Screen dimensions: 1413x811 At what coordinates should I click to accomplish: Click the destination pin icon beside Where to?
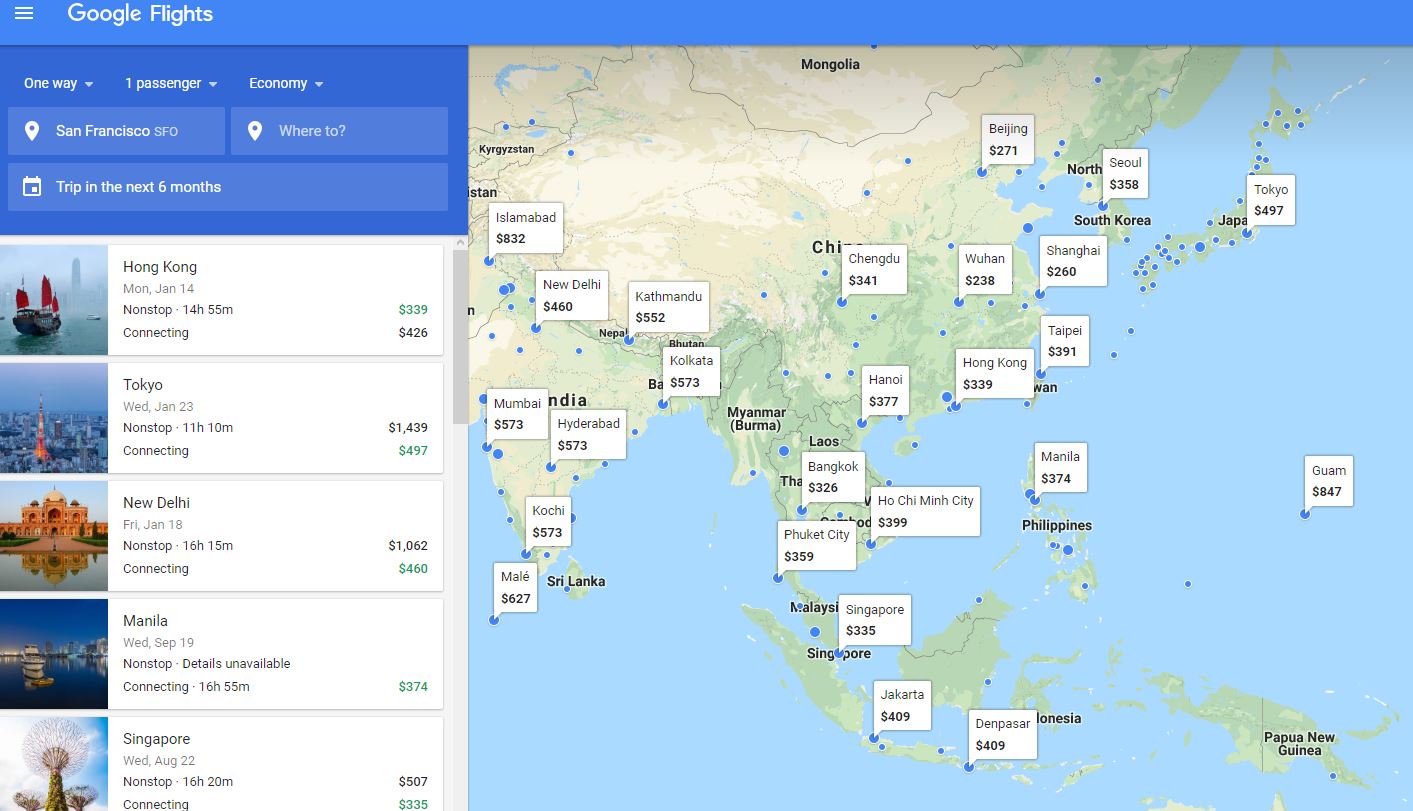(255, 131)
